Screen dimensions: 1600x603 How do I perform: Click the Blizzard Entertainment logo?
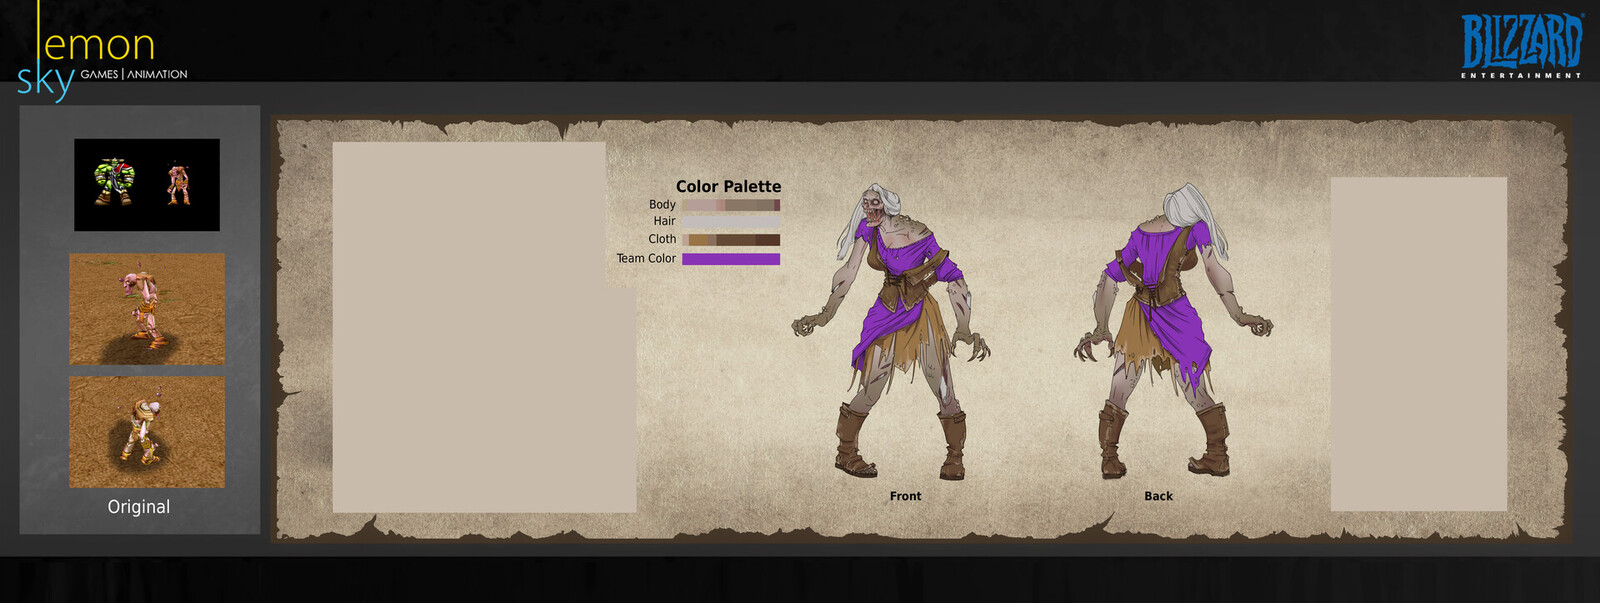click(x=1522, y=46)
